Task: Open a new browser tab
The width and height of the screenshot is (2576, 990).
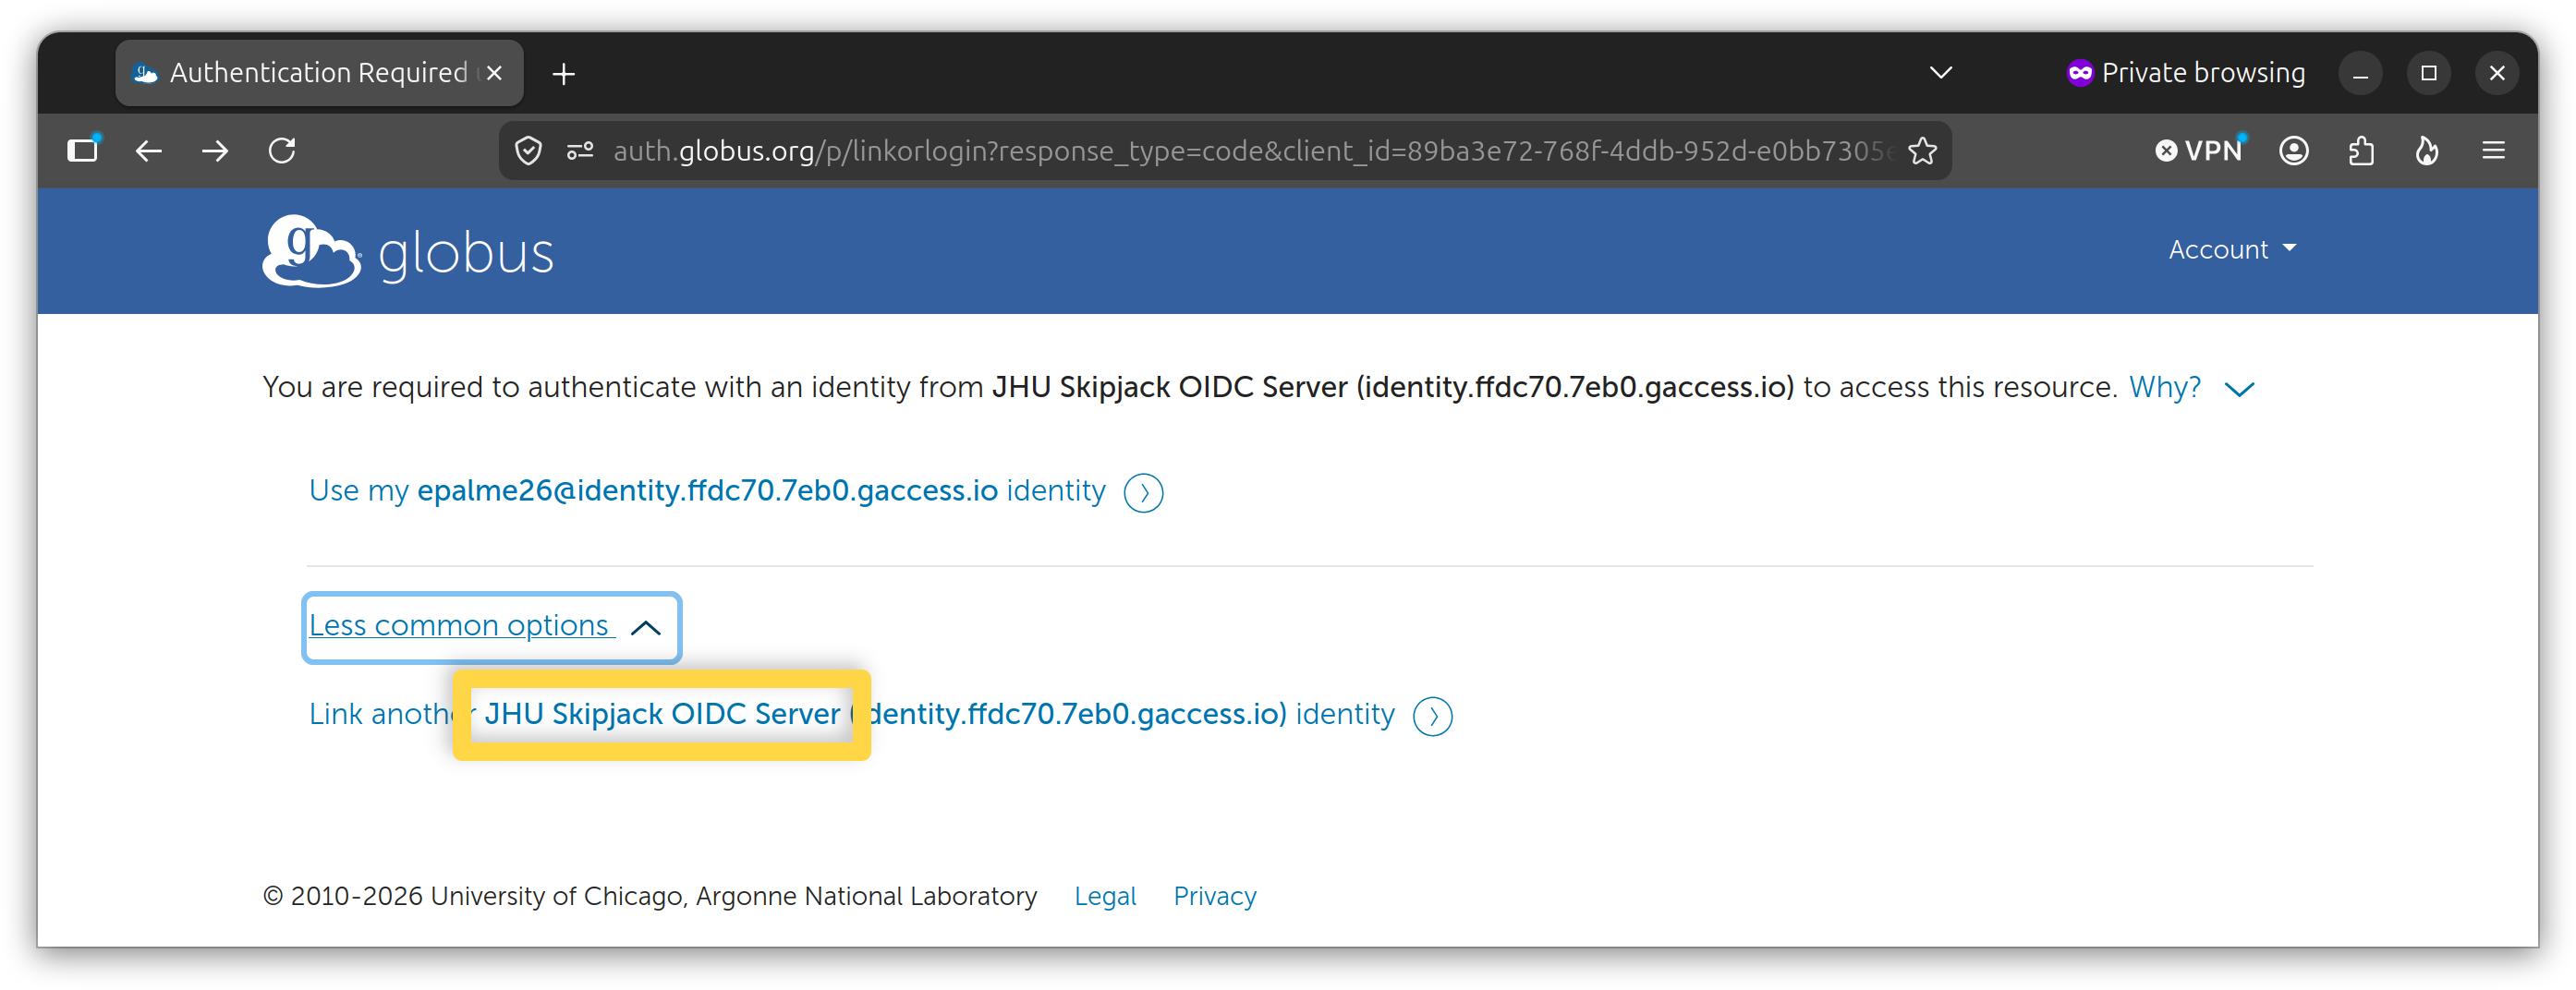Action: [564, 74]
